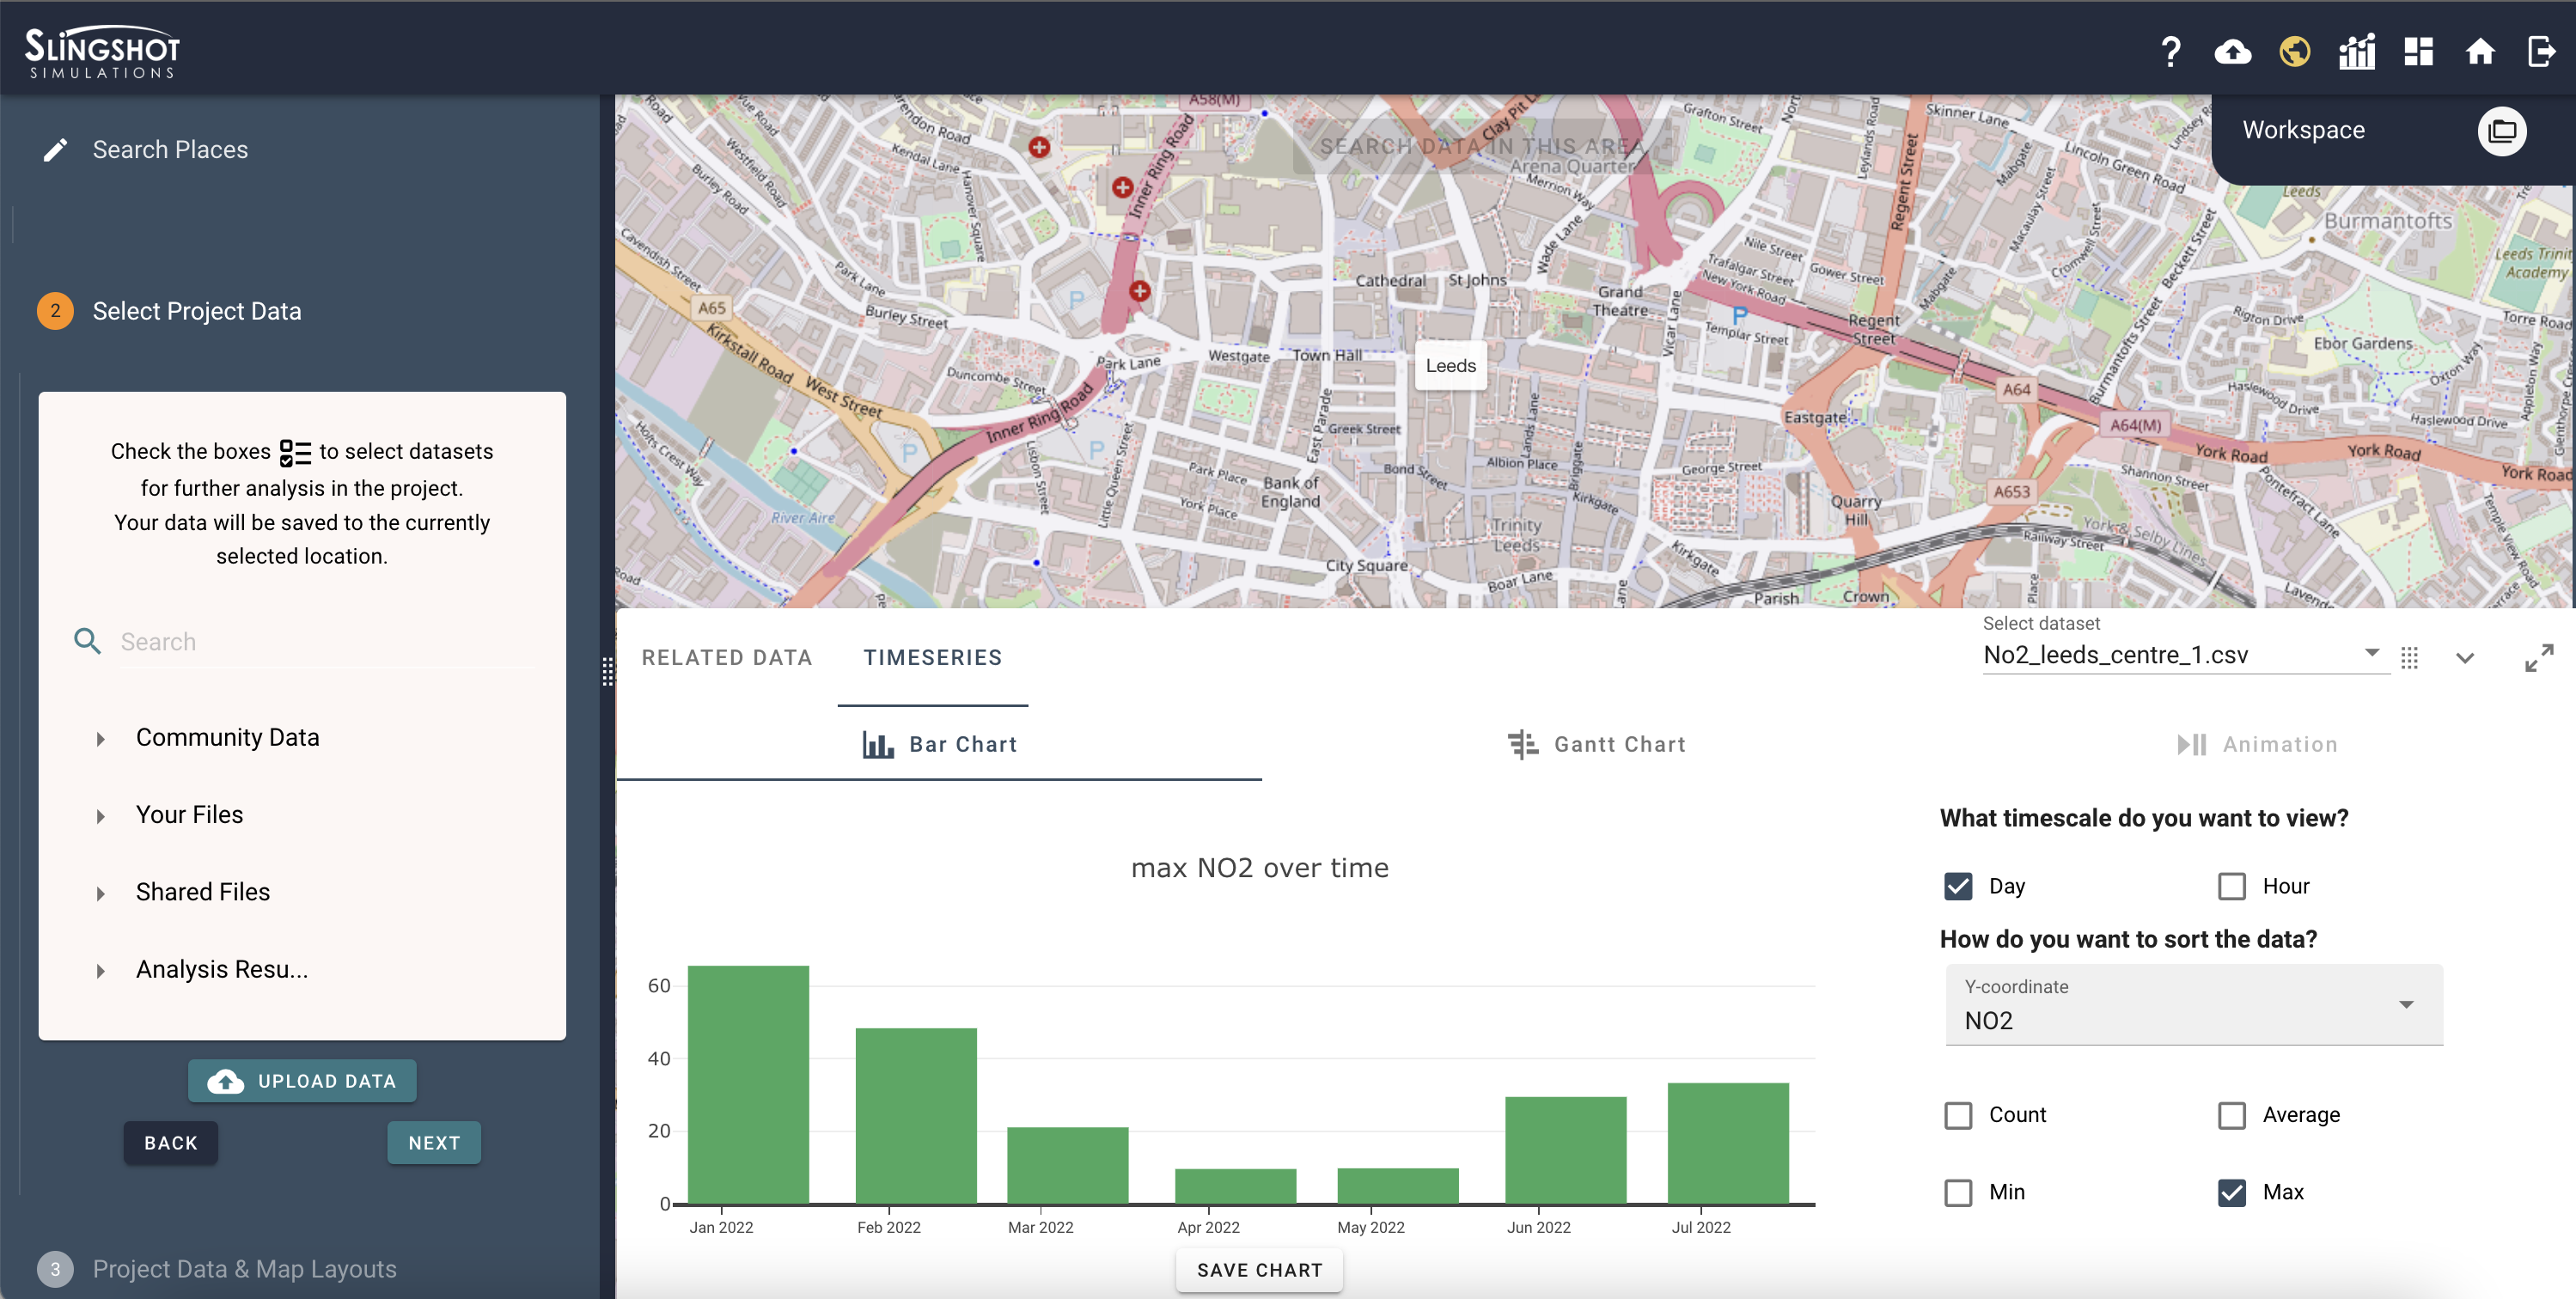
Task: Click the dataset Search input field
Action: tap(327, 642)
